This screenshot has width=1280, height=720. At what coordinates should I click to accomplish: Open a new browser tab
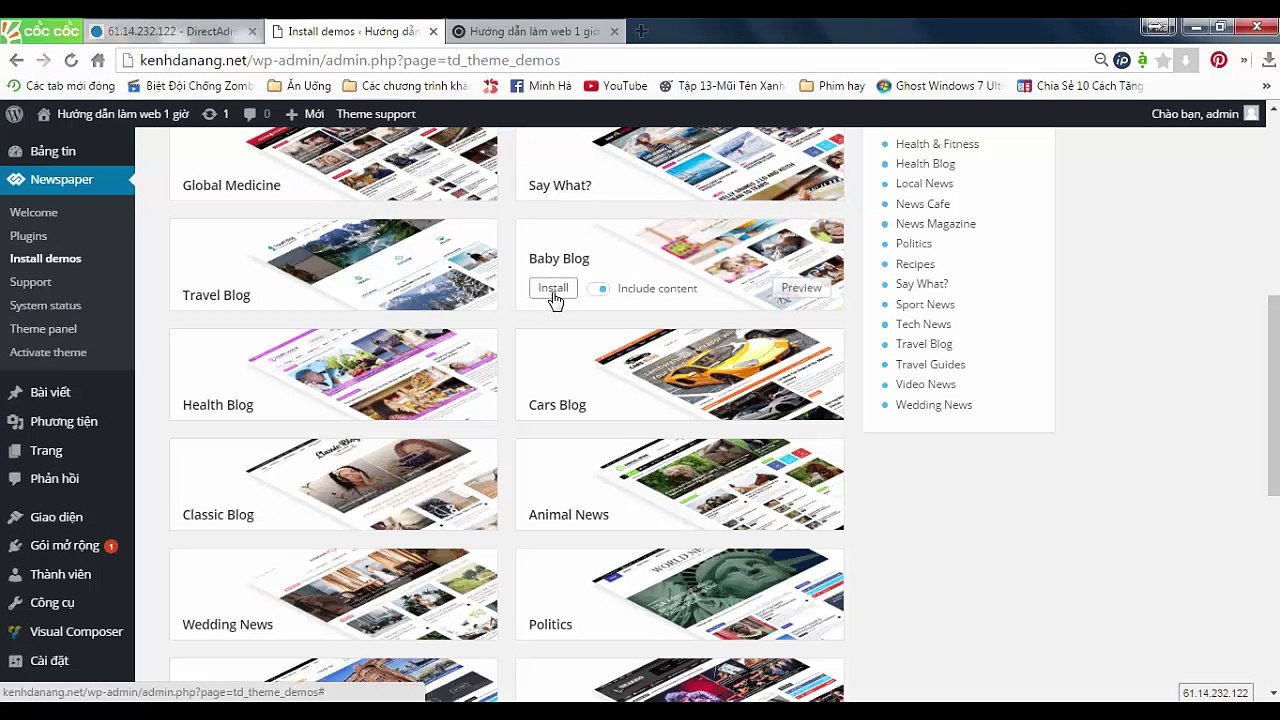641,31
